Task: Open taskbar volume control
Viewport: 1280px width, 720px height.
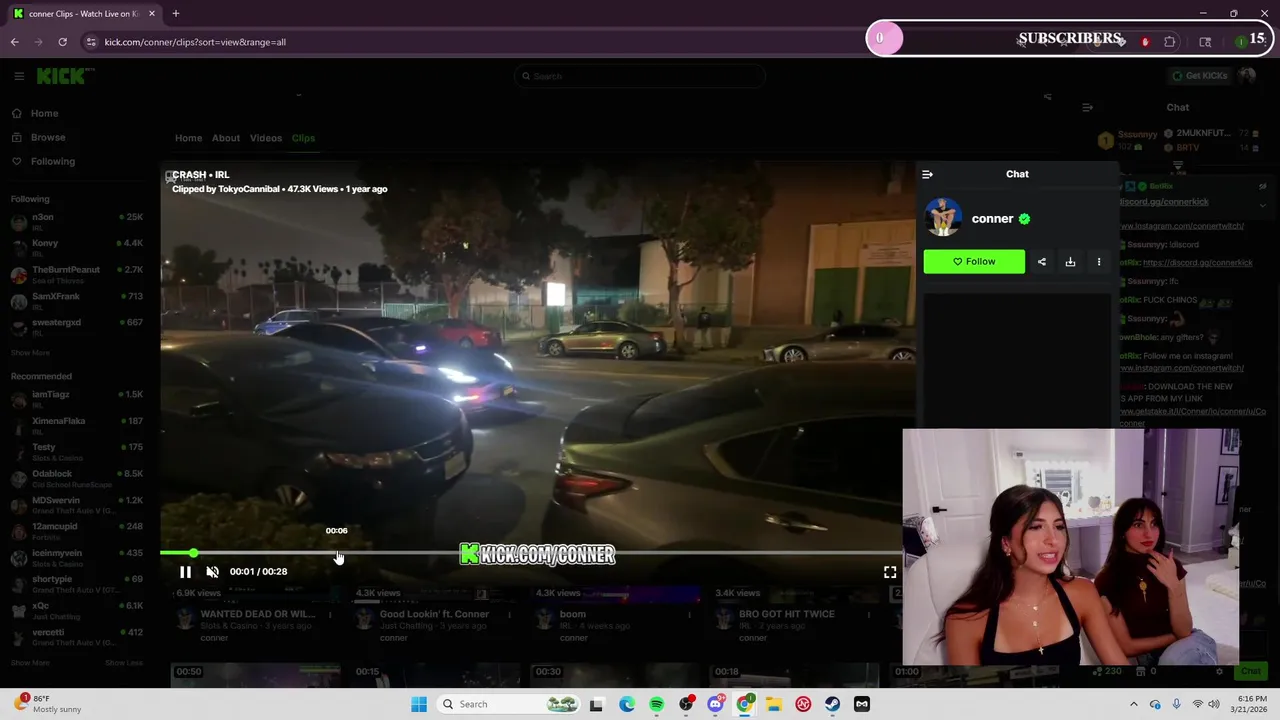Action: click(x=1214, y=704)
